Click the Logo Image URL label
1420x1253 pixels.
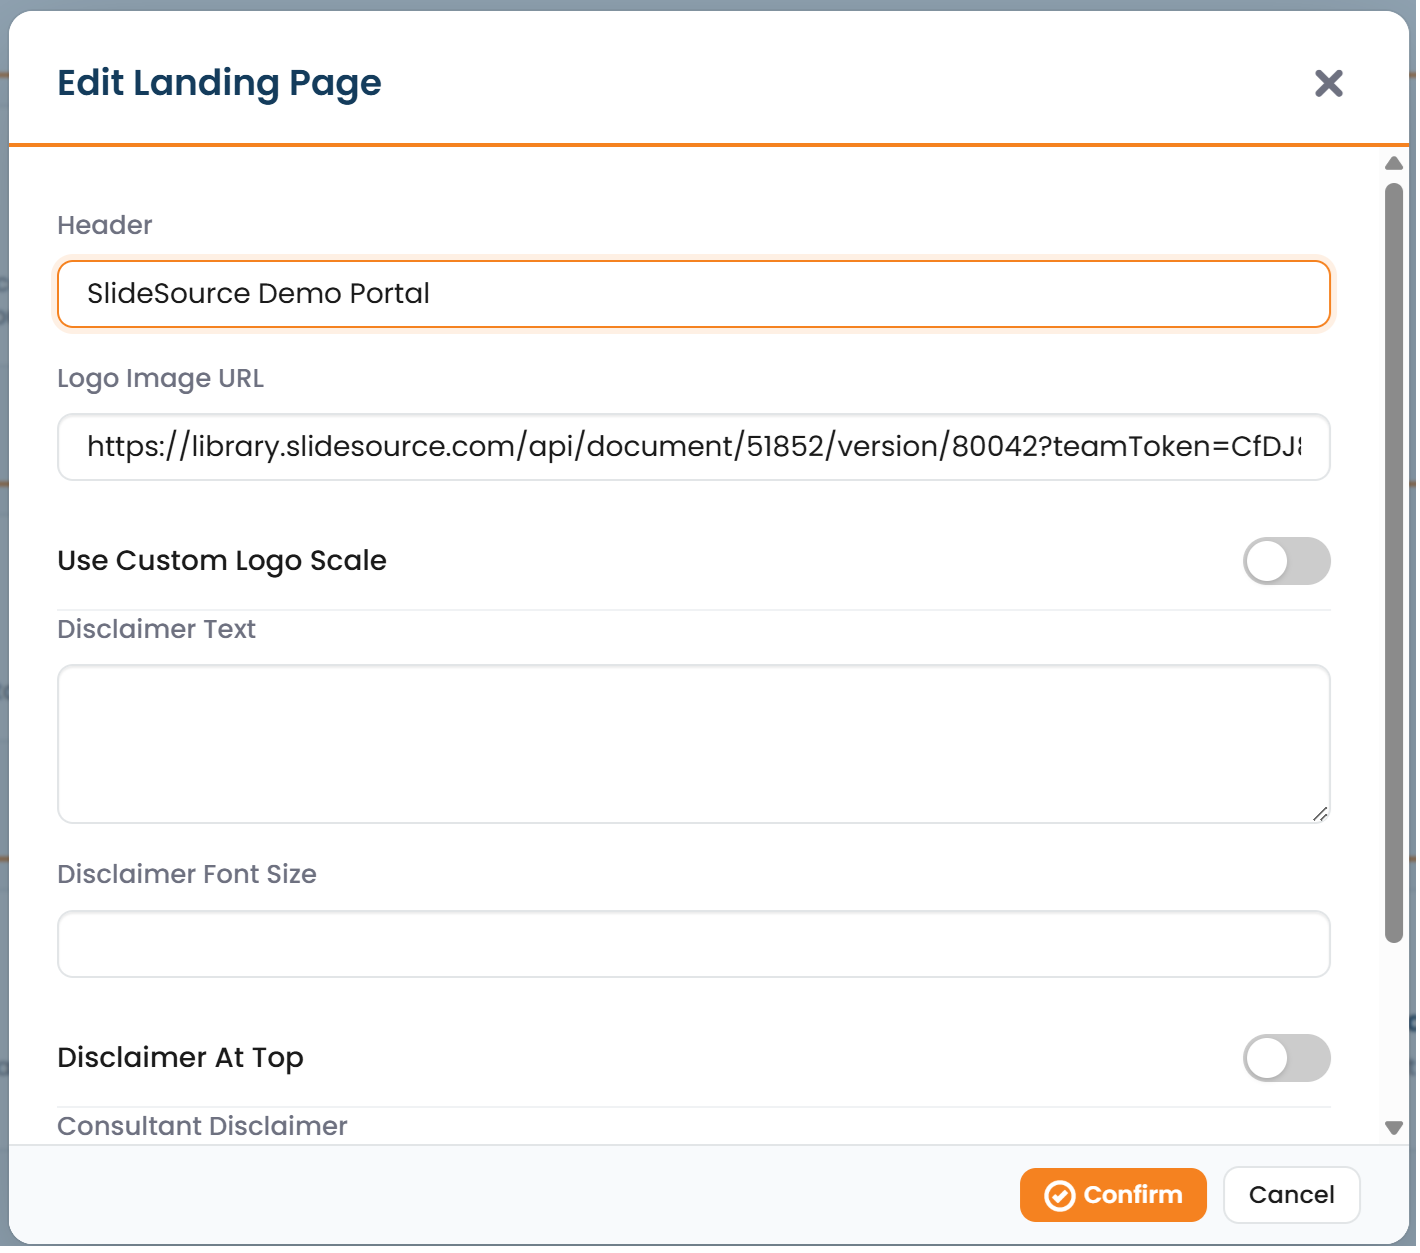tap(161, 379)
